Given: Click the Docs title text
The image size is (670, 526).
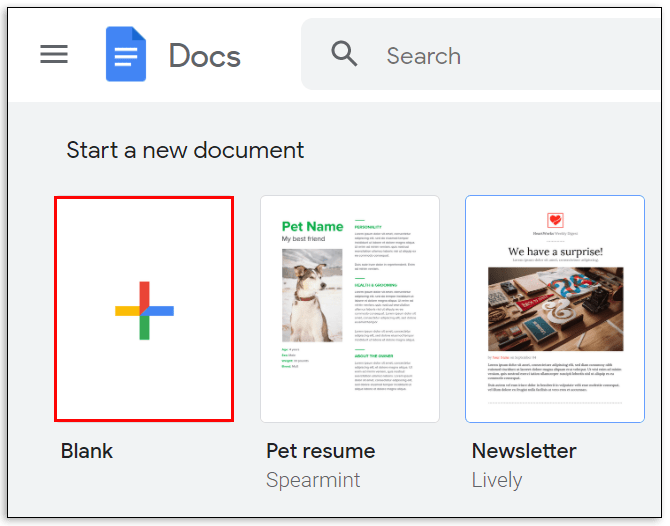Looking at the screenshot, I should coord(205,56).
